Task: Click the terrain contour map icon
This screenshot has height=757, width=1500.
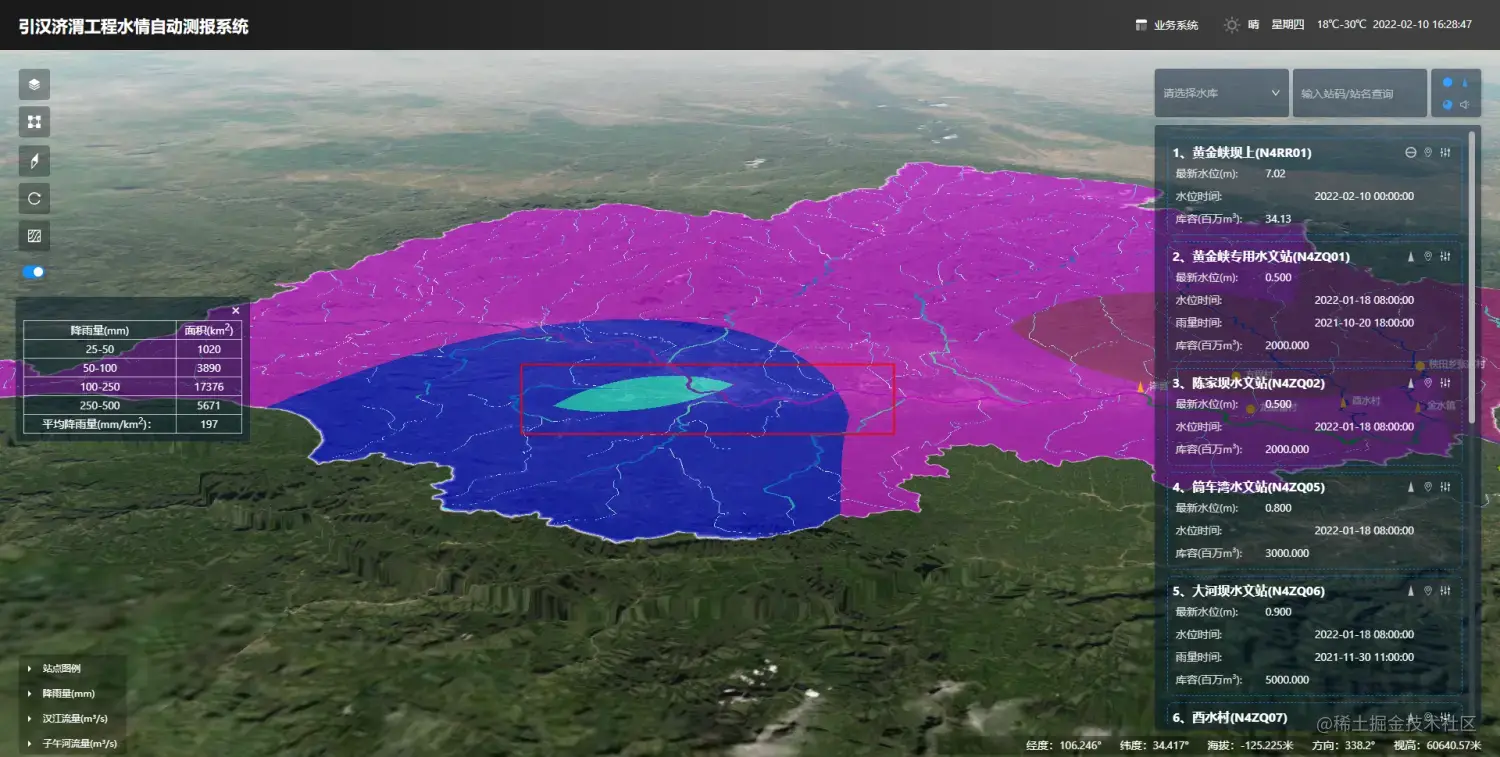Action: coord(34,236)
